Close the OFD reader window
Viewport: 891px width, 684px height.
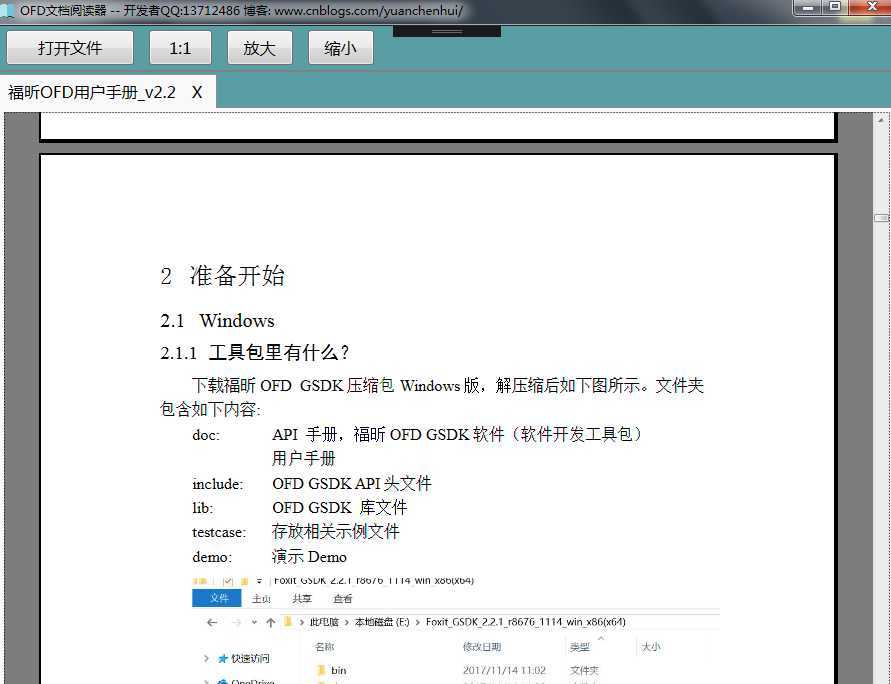[x=871, y=7]
